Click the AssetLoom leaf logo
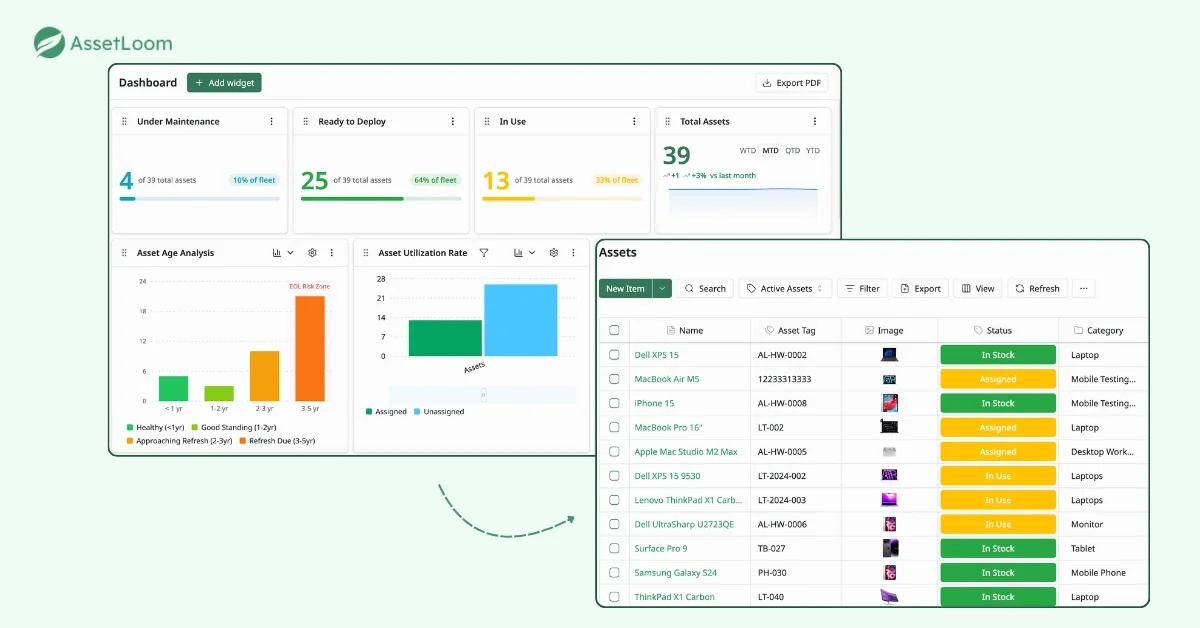1200x628 pixels. [49, 42]
